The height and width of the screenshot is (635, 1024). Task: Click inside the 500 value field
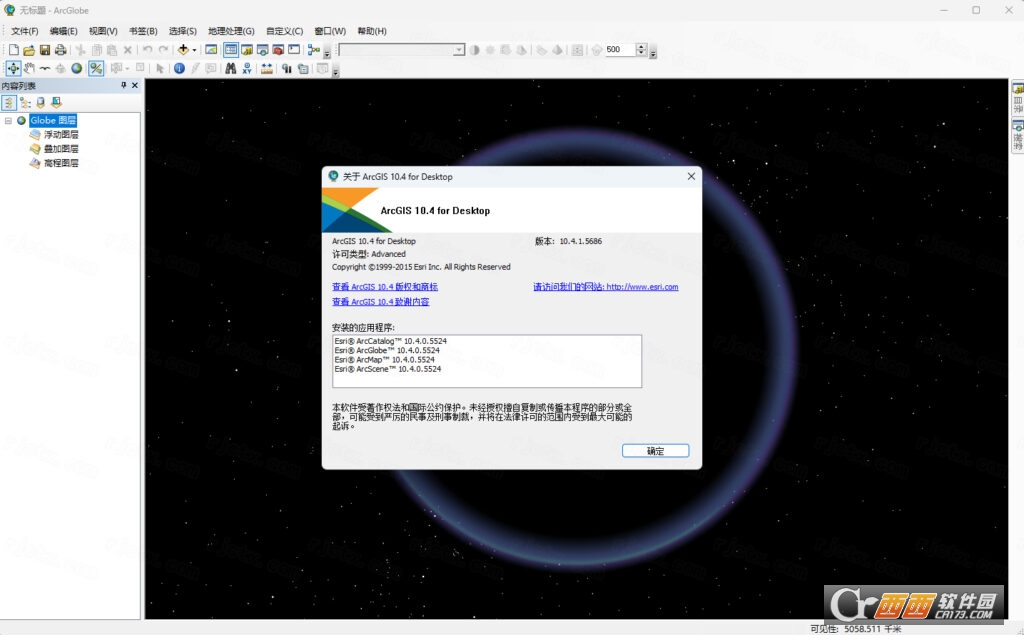point(620,50)
